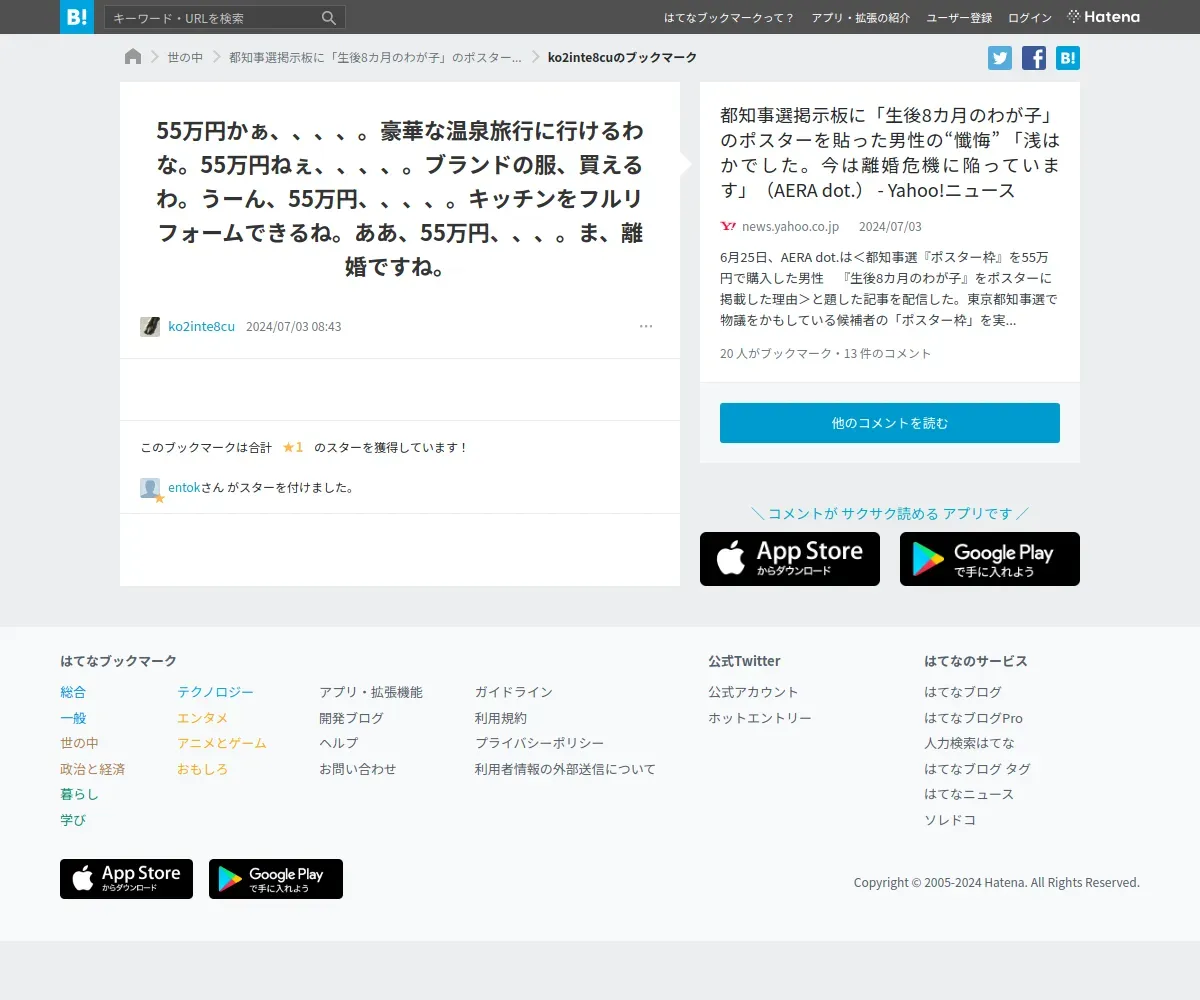
Task: Share on Twitter icon
Action: (x=1000, y=57)
